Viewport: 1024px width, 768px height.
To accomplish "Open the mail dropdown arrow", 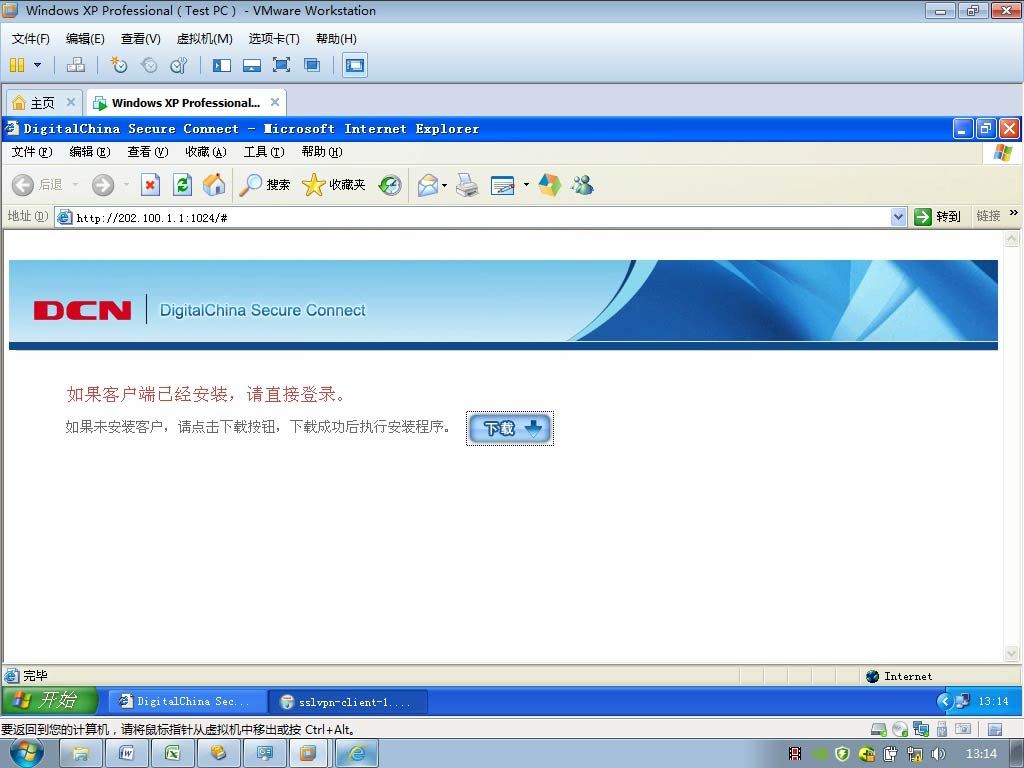I will [x=445, y=185].
